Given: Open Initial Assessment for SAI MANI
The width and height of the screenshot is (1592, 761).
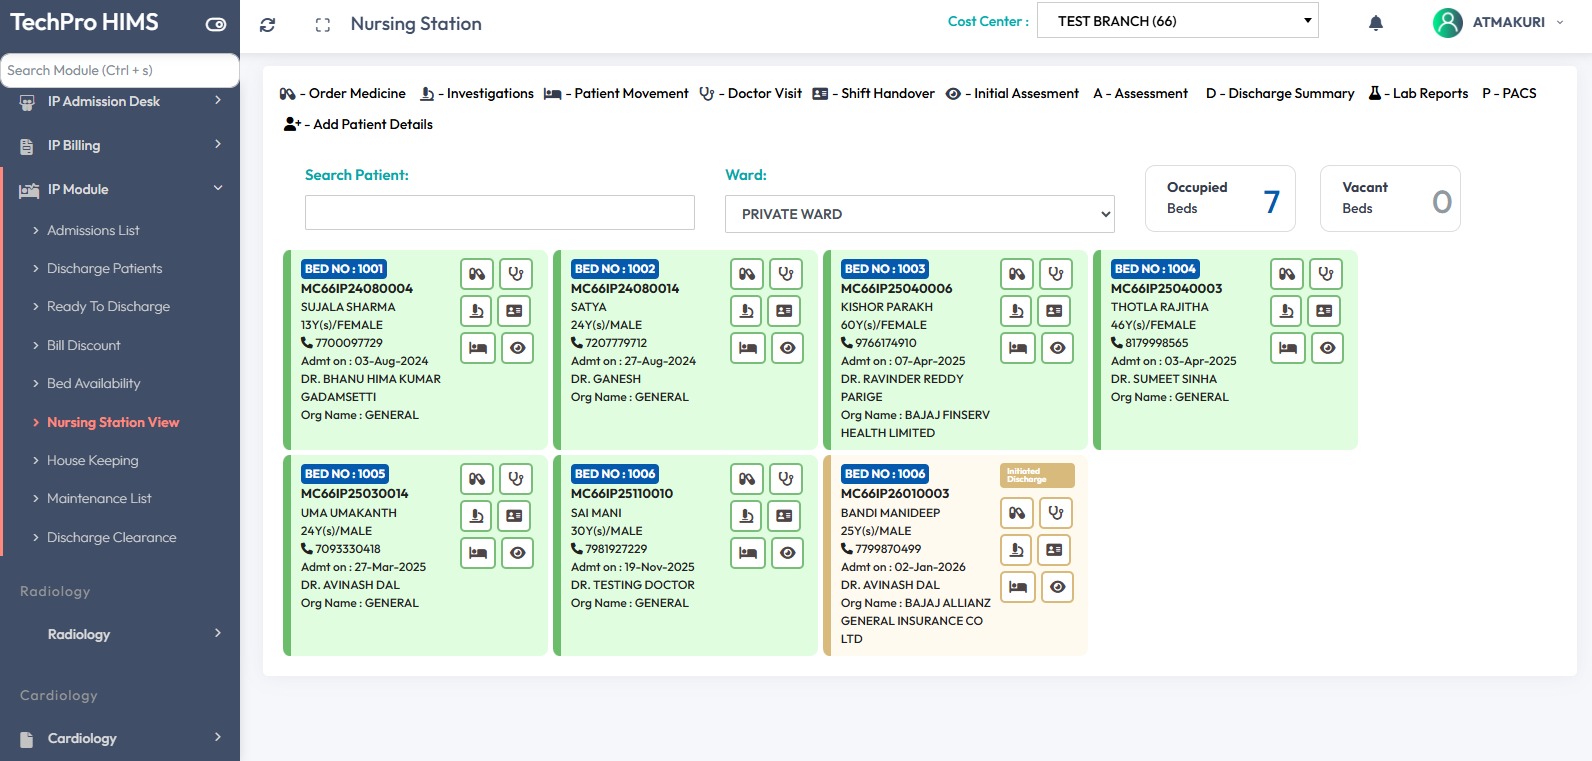Looking at the screenshot, I should (x=787, y=553).
